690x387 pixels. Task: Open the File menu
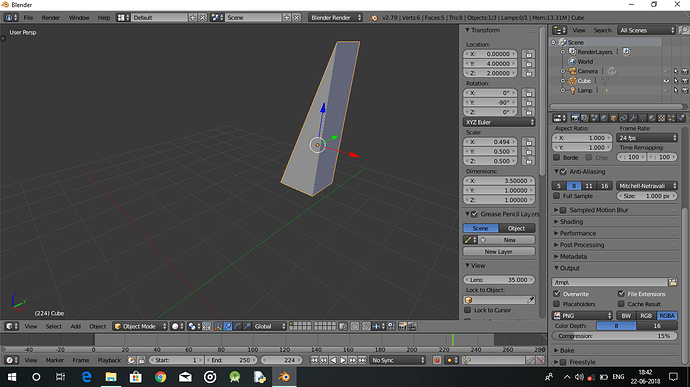coord(28,18)
